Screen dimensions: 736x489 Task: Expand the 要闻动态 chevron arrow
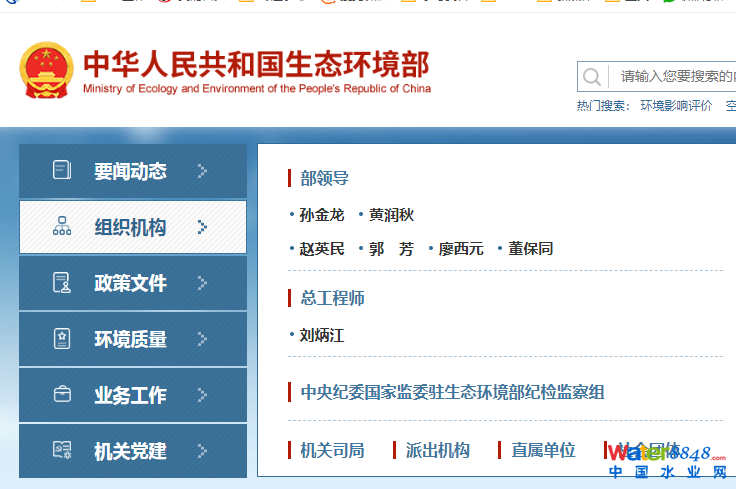tap(203, 171)
